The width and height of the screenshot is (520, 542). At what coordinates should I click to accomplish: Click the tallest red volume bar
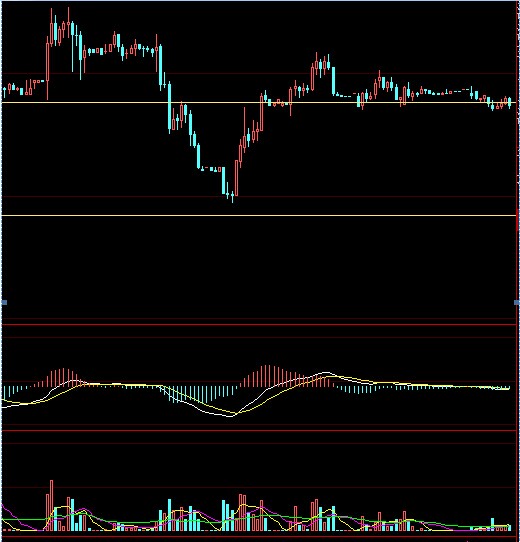point(52,505)
